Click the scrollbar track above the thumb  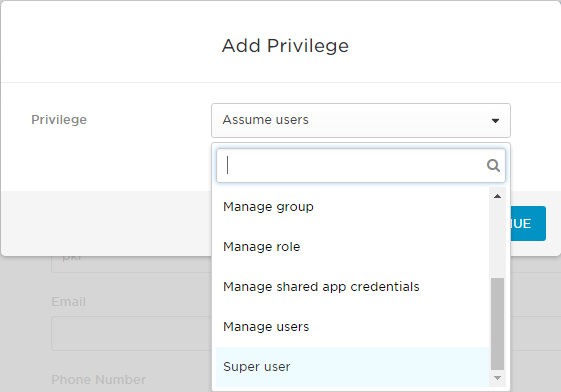(x=497, y=240)
